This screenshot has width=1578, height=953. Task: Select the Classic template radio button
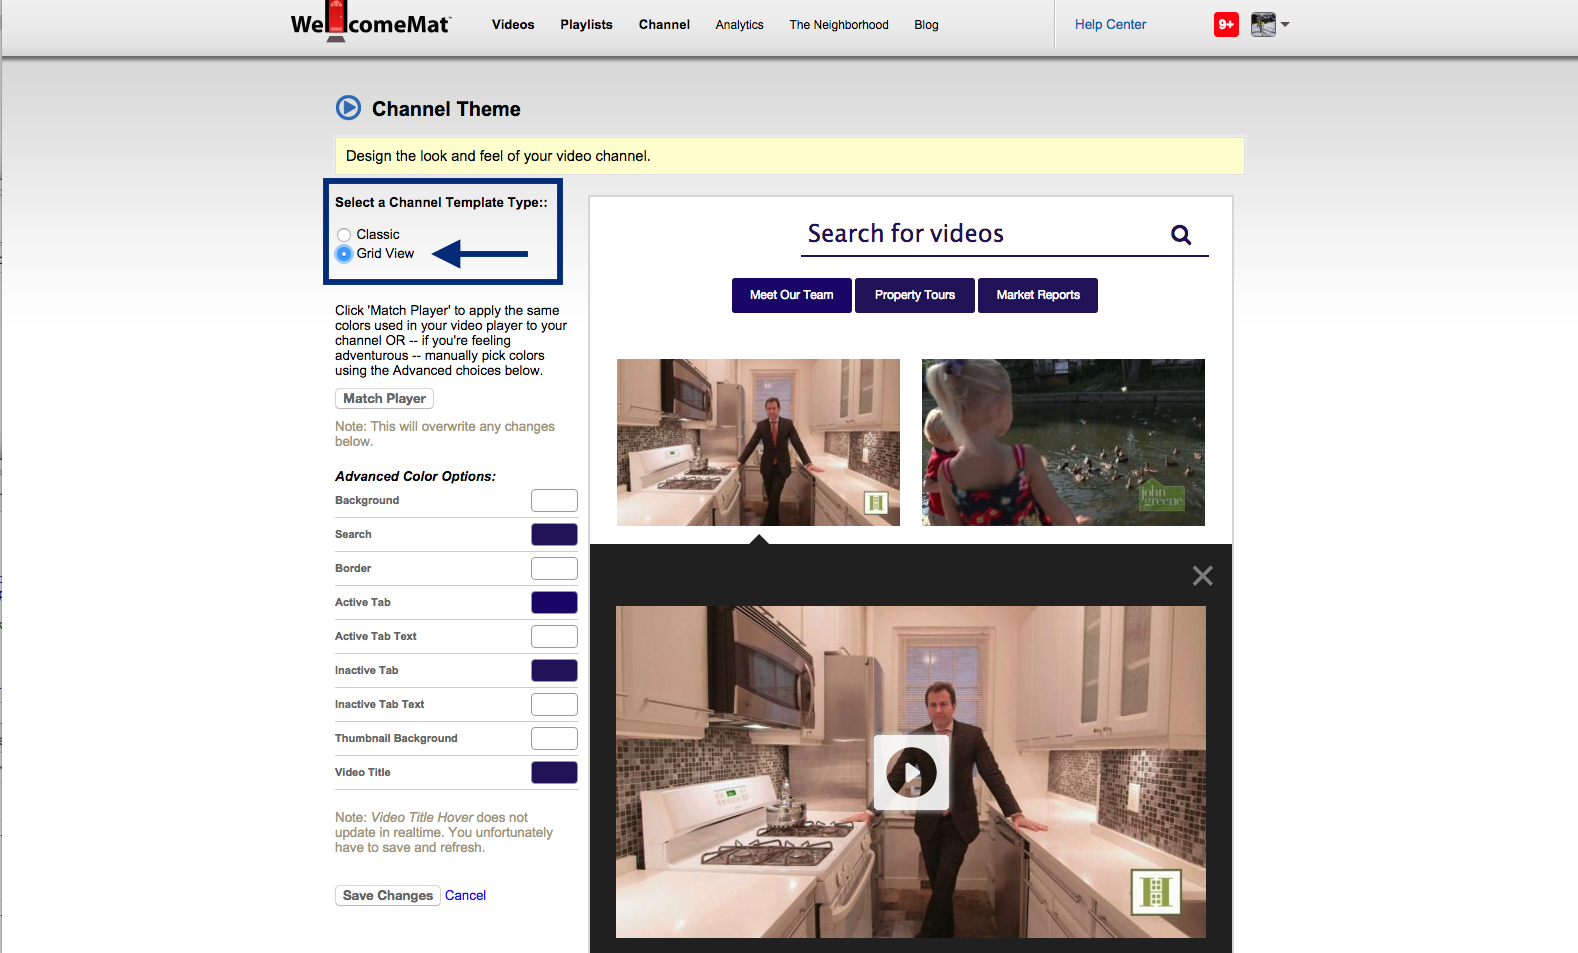344,235
